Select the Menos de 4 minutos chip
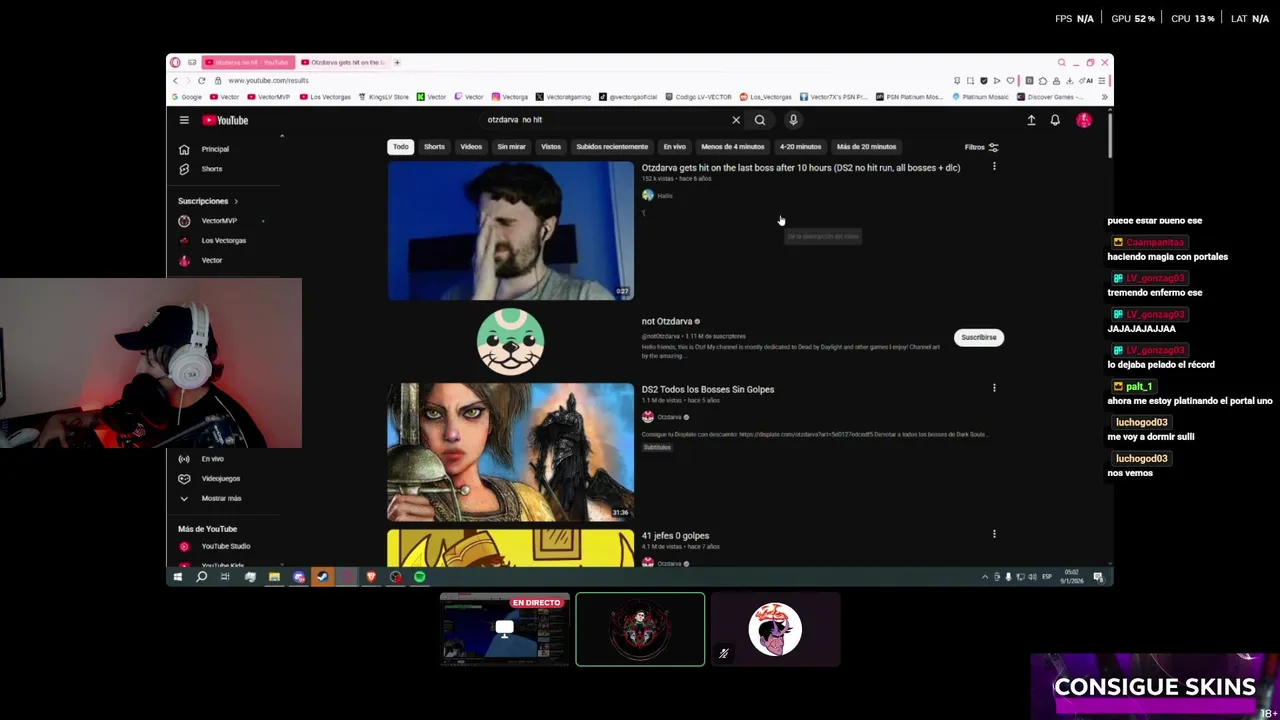1280x720 pixels. click(733, 147)
